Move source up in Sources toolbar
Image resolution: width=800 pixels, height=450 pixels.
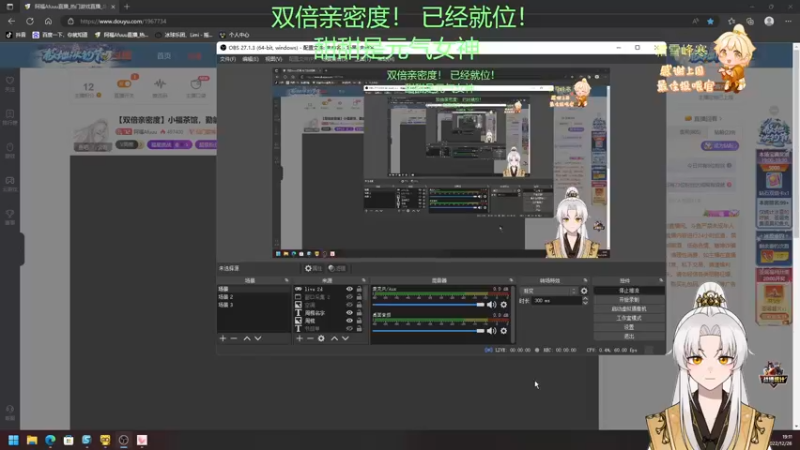[334, 338]
